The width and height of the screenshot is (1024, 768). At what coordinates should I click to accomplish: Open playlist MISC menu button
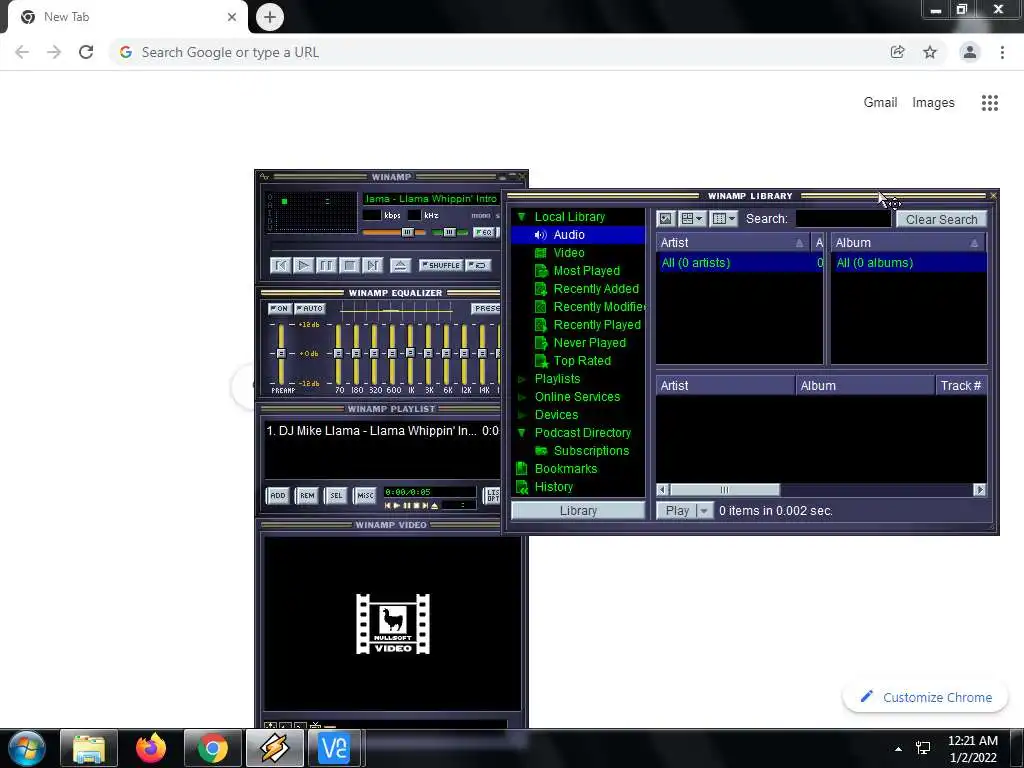[x=365, y=496]
